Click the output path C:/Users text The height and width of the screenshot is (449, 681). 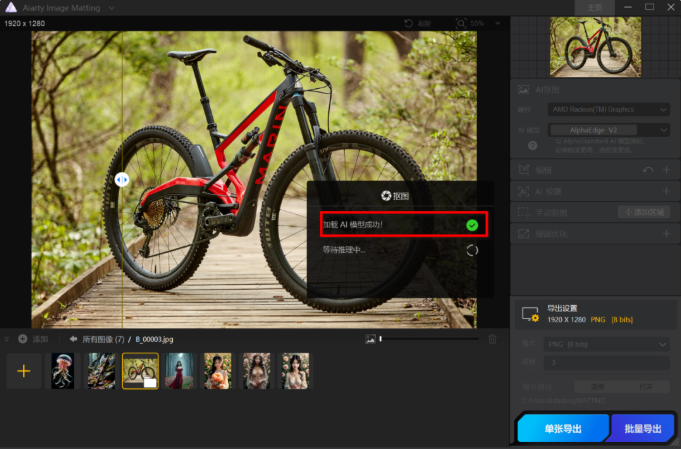tap(564, 400)
